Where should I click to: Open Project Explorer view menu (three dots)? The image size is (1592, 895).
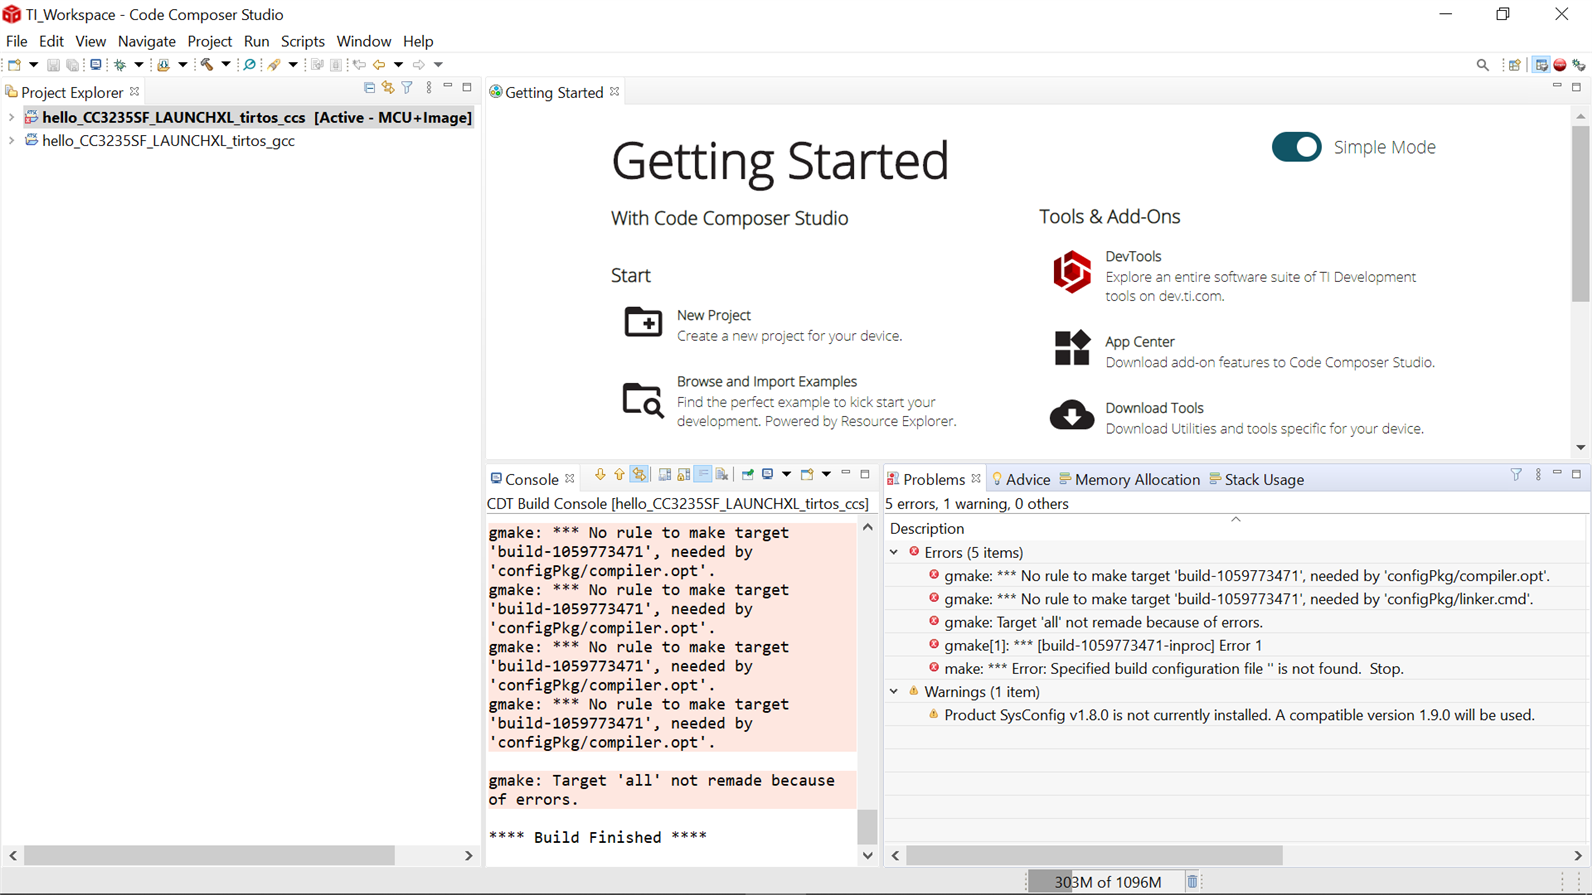point(429,88)
